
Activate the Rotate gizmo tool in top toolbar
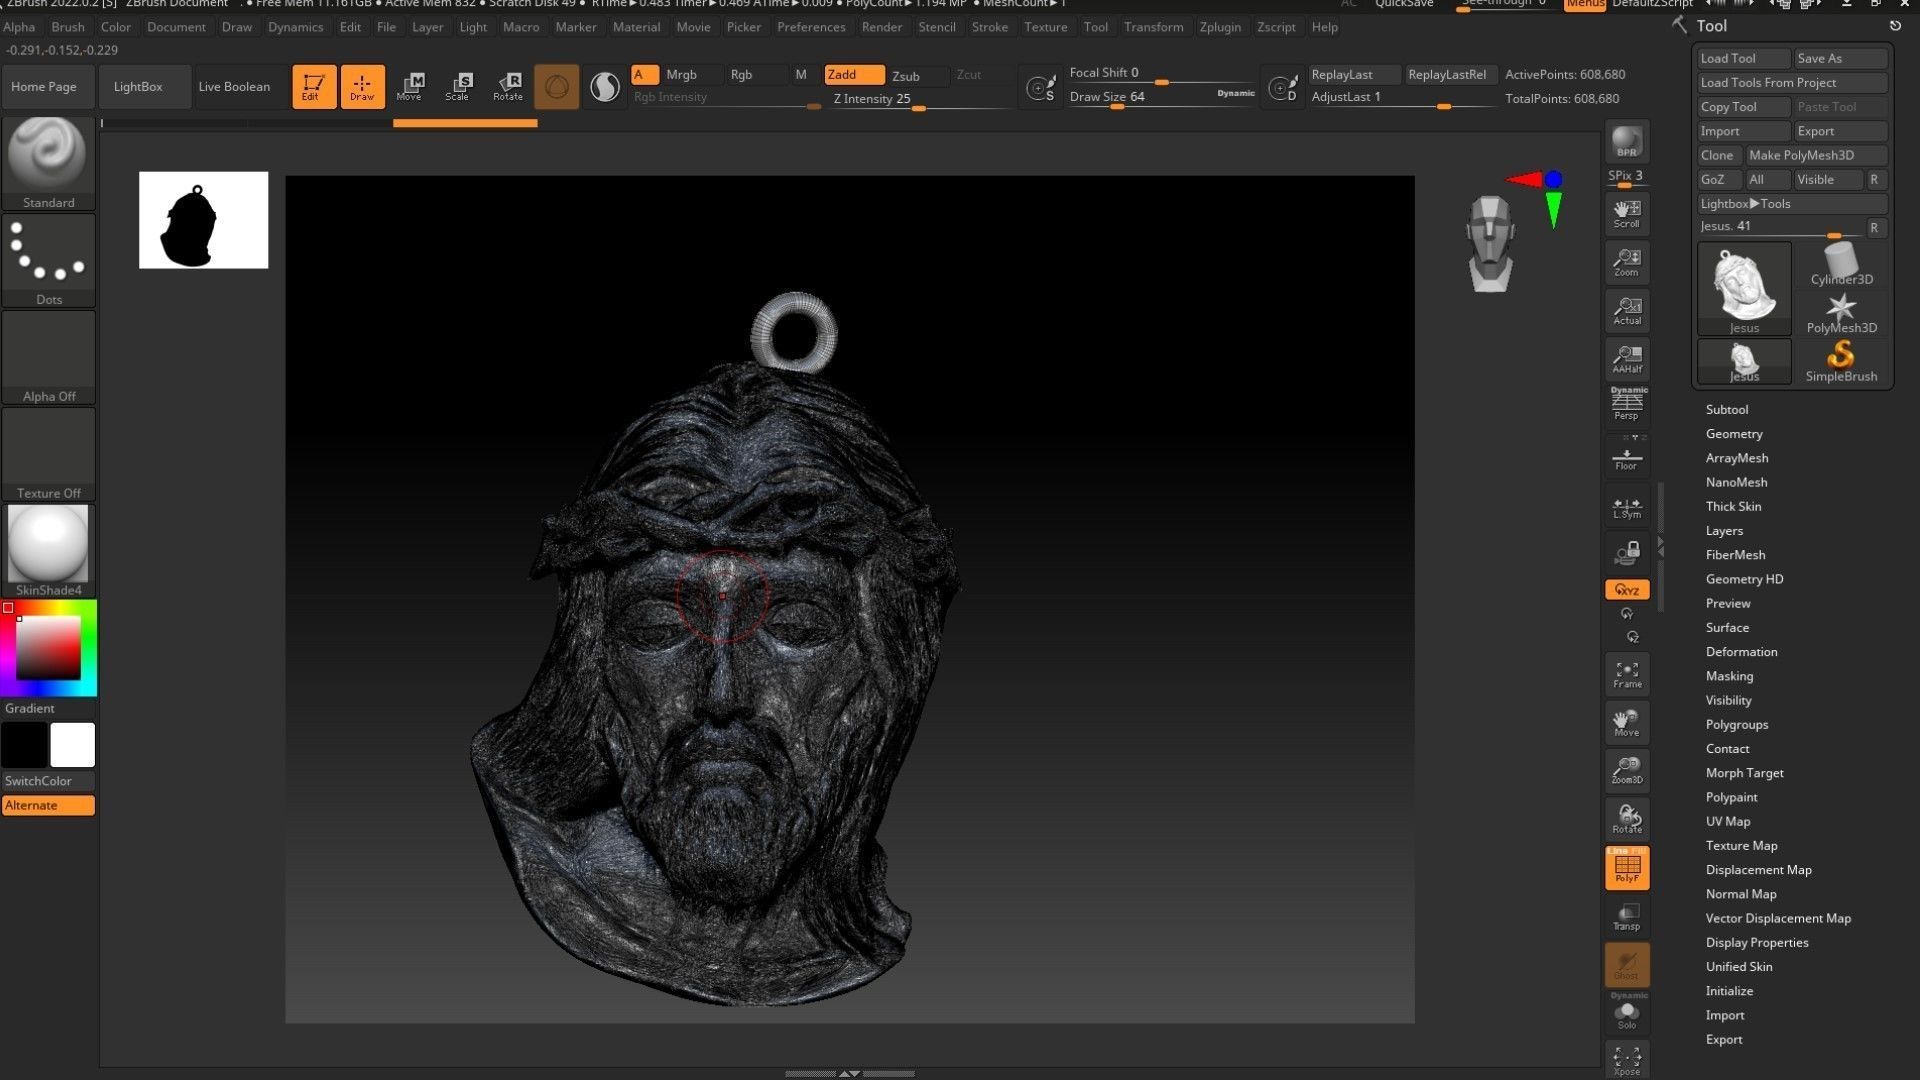(508, 87)
